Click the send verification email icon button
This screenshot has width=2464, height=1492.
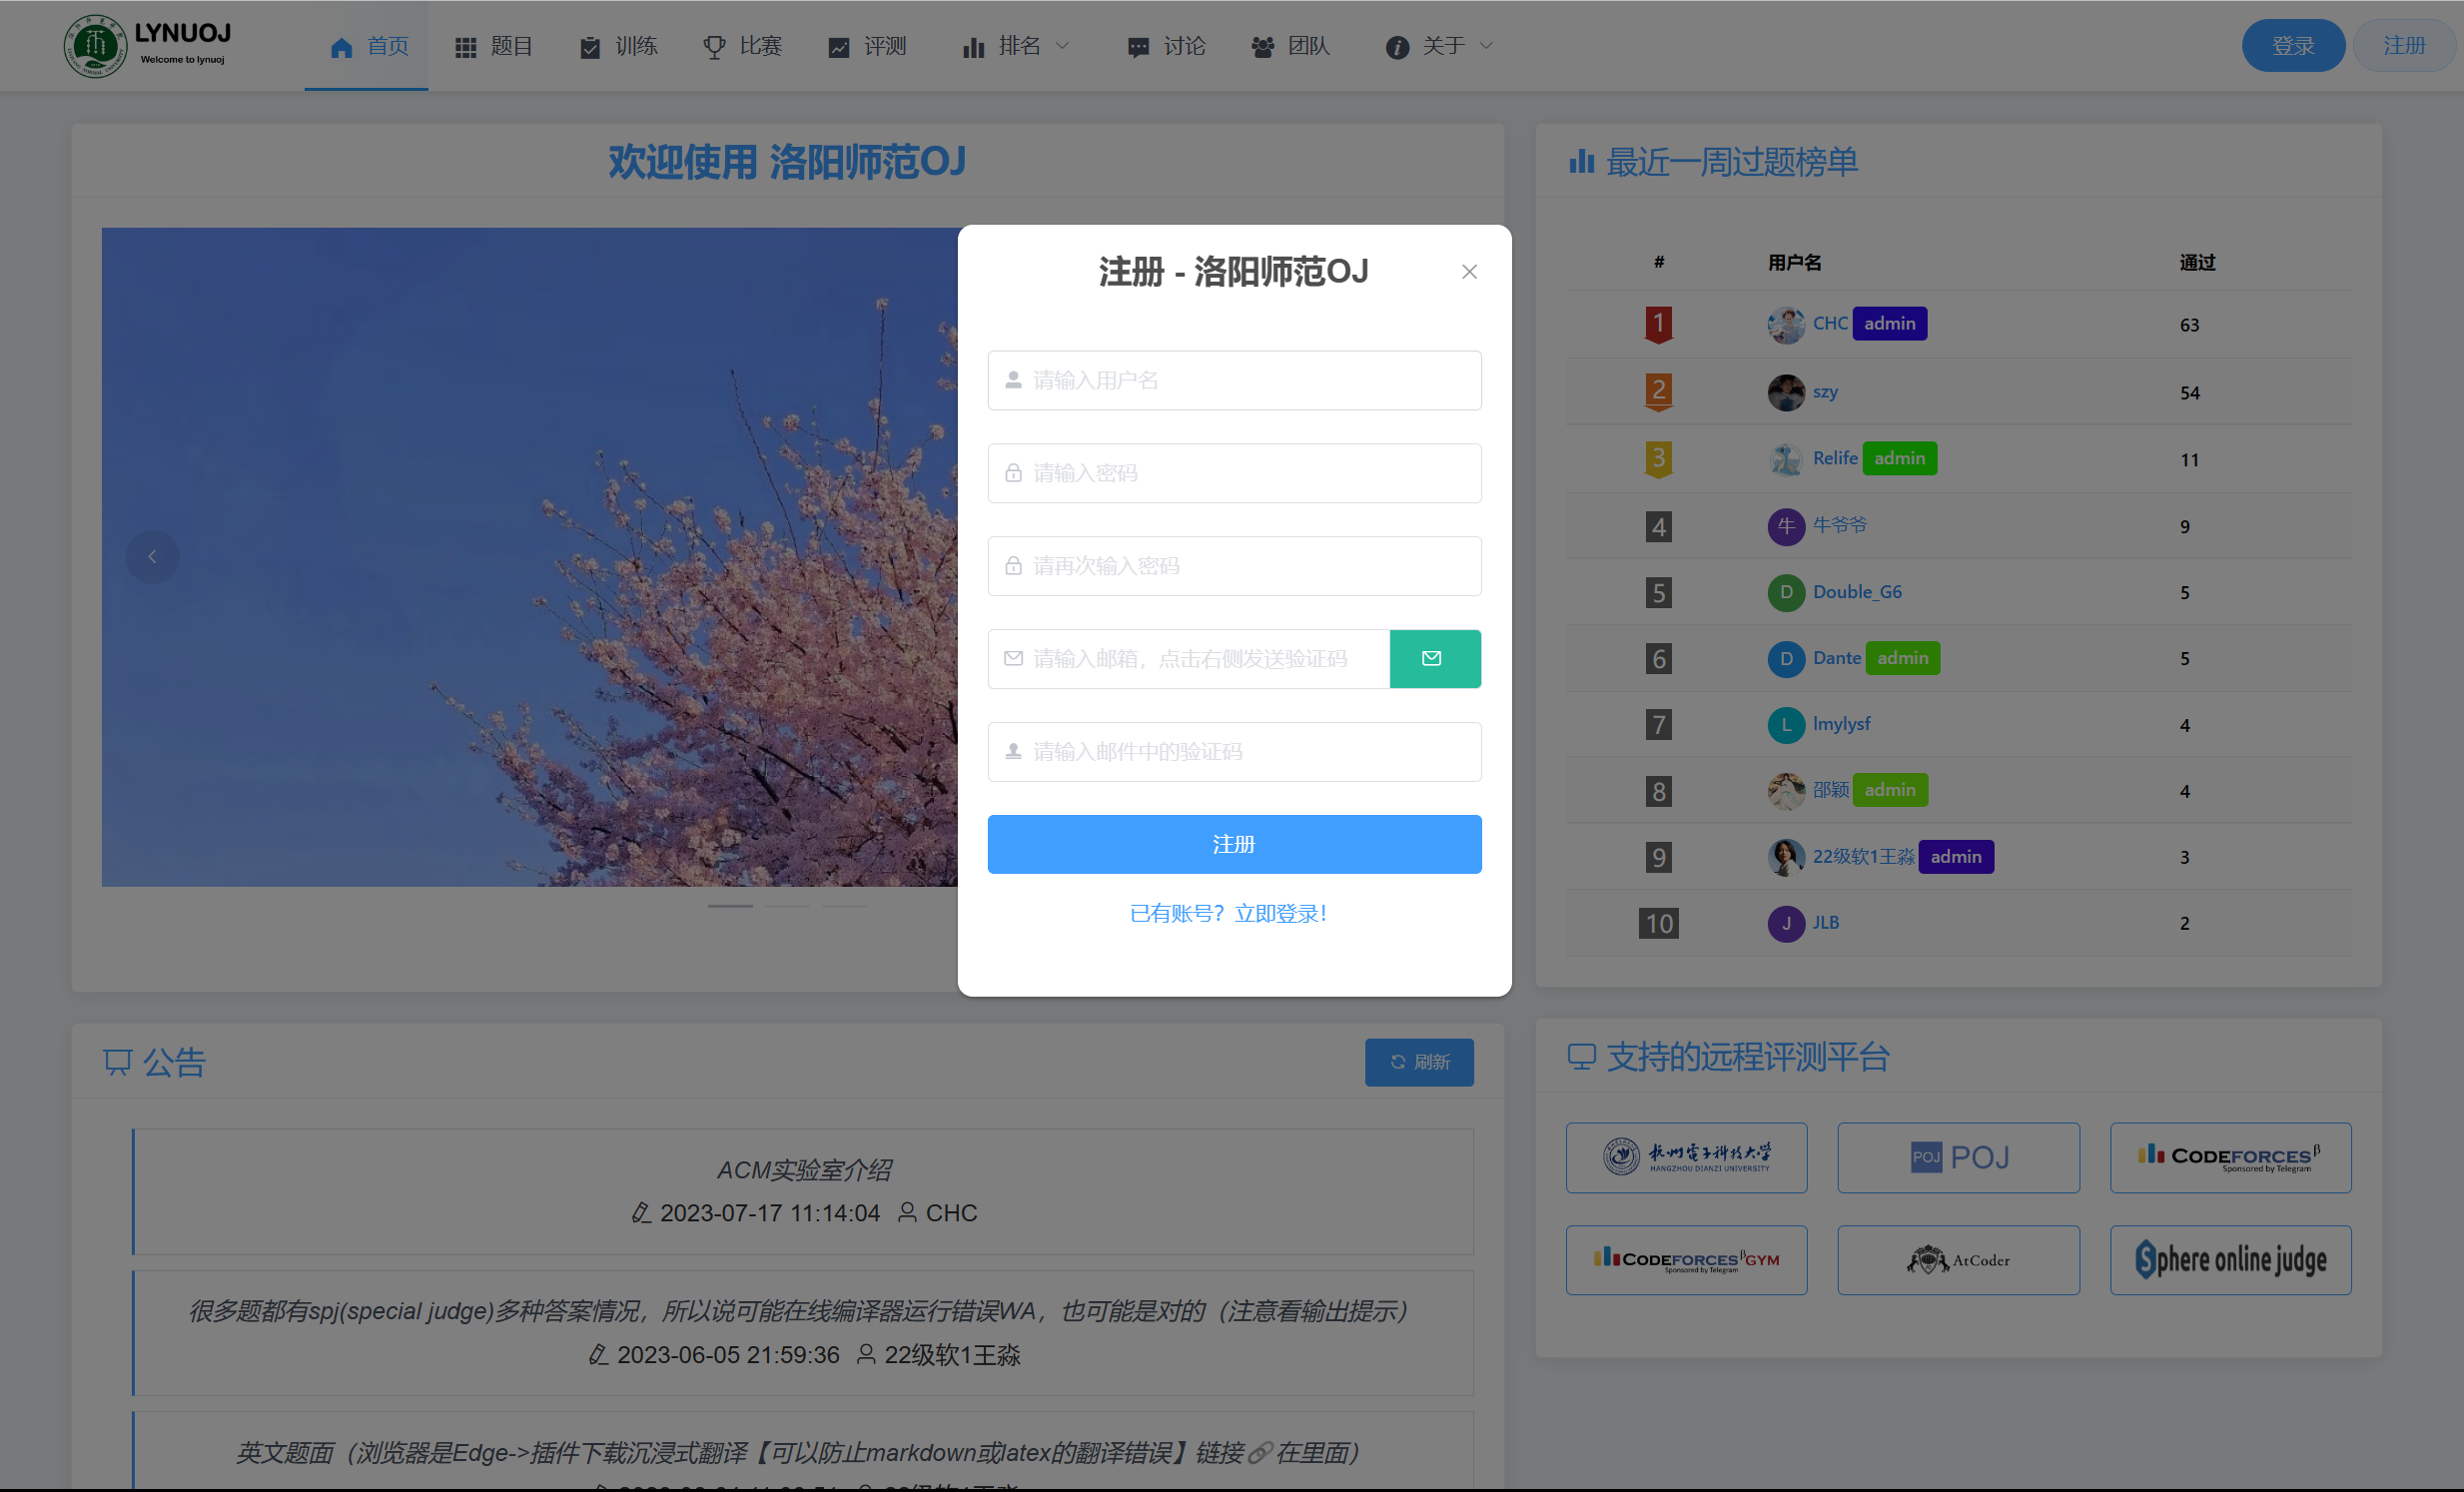tap(1434, 659)
